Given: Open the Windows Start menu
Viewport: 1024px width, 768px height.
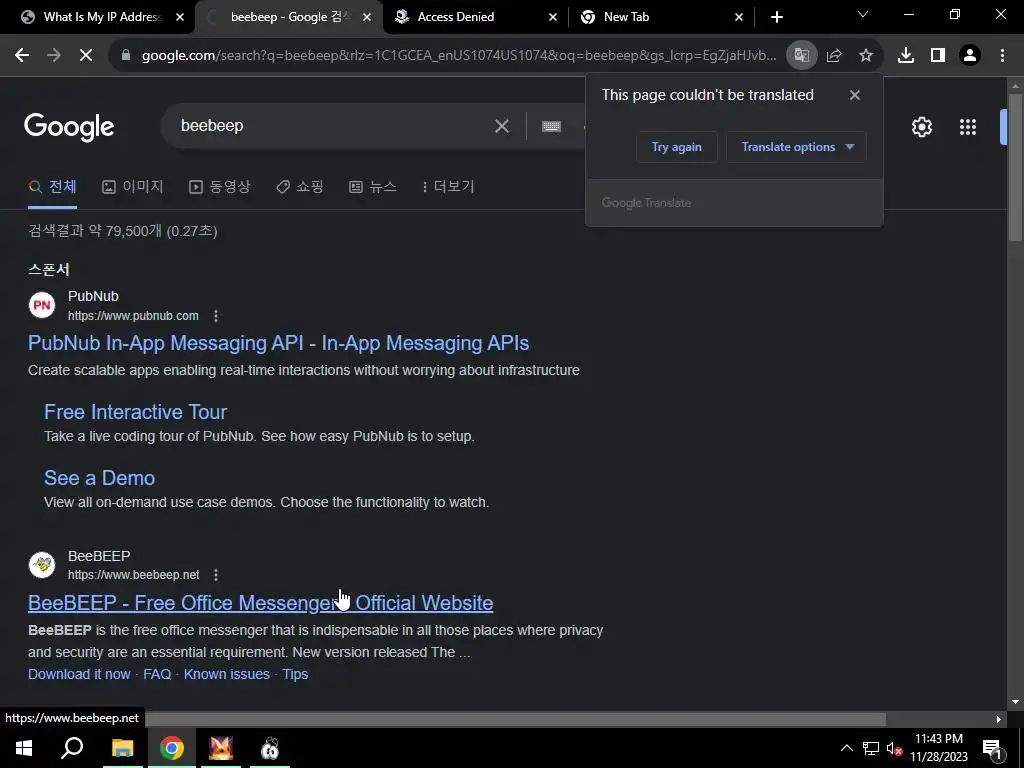Looking at the screenshot, I should pos(24,748).
